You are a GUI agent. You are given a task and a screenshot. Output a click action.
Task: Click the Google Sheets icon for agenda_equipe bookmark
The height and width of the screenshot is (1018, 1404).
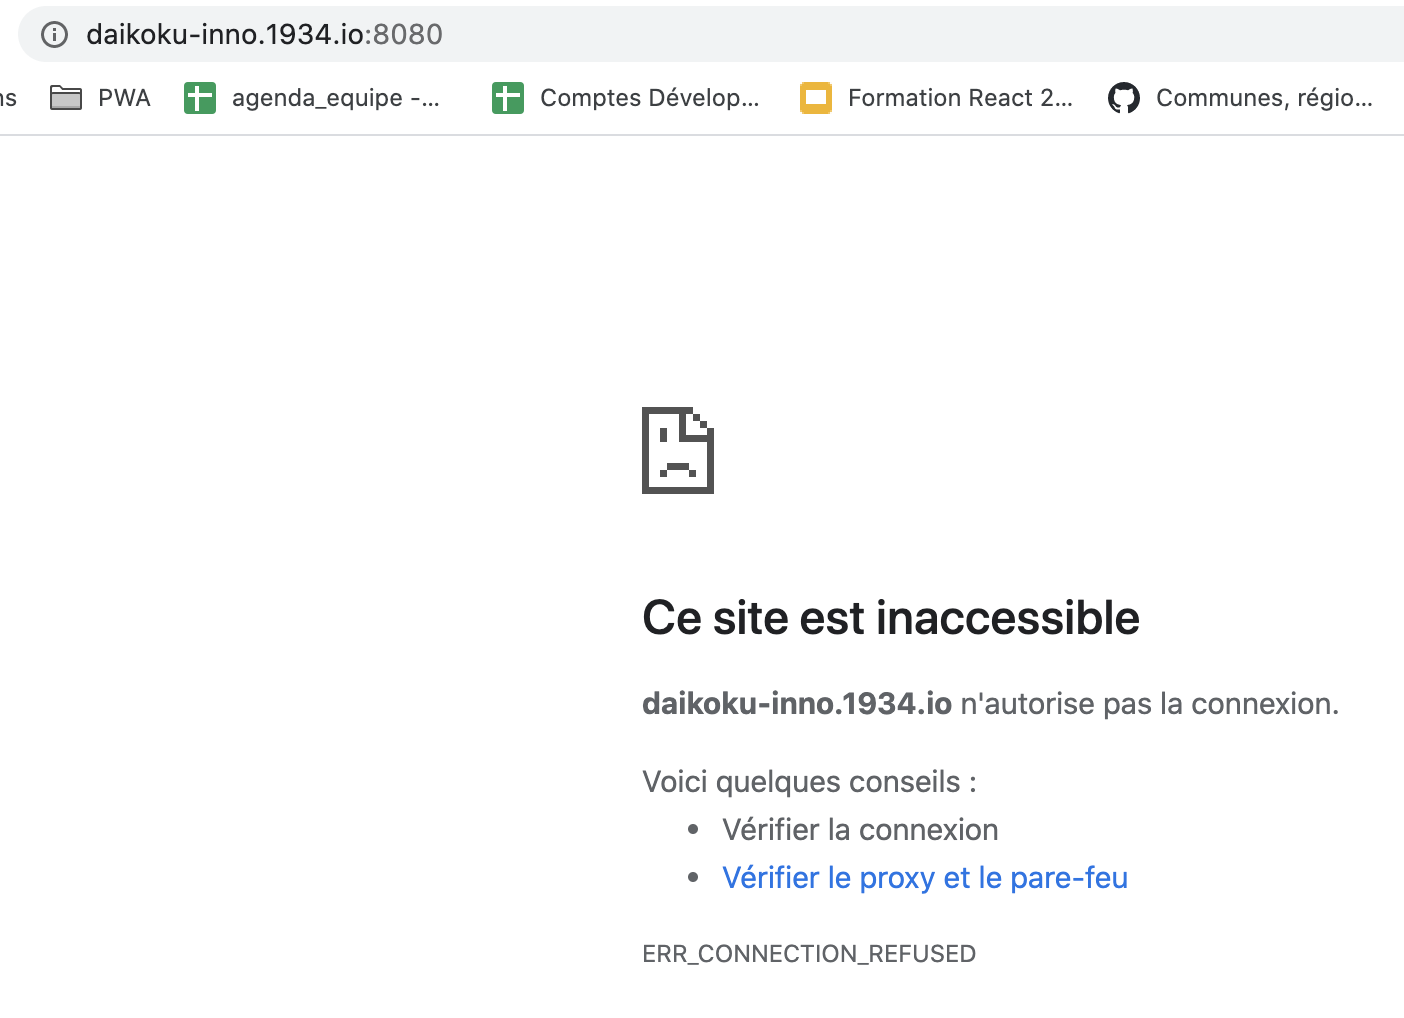(x=200, y=97)
